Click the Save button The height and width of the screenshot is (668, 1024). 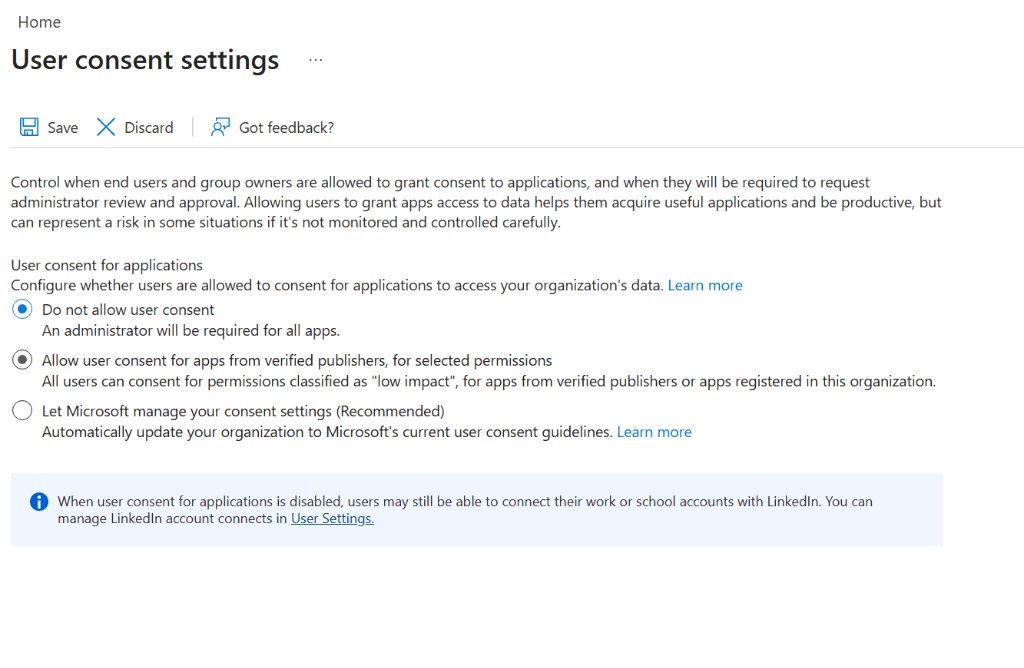coord(48,127)
